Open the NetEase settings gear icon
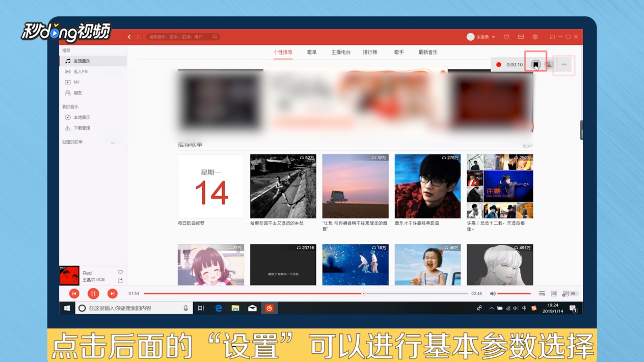The image size is (644, 362). click(535, 37)
